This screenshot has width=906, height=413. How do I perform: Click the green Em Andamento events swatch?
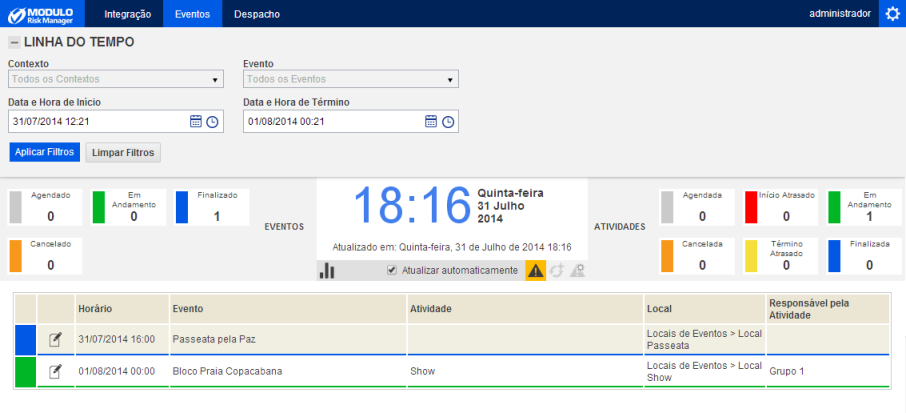[99, 207]
